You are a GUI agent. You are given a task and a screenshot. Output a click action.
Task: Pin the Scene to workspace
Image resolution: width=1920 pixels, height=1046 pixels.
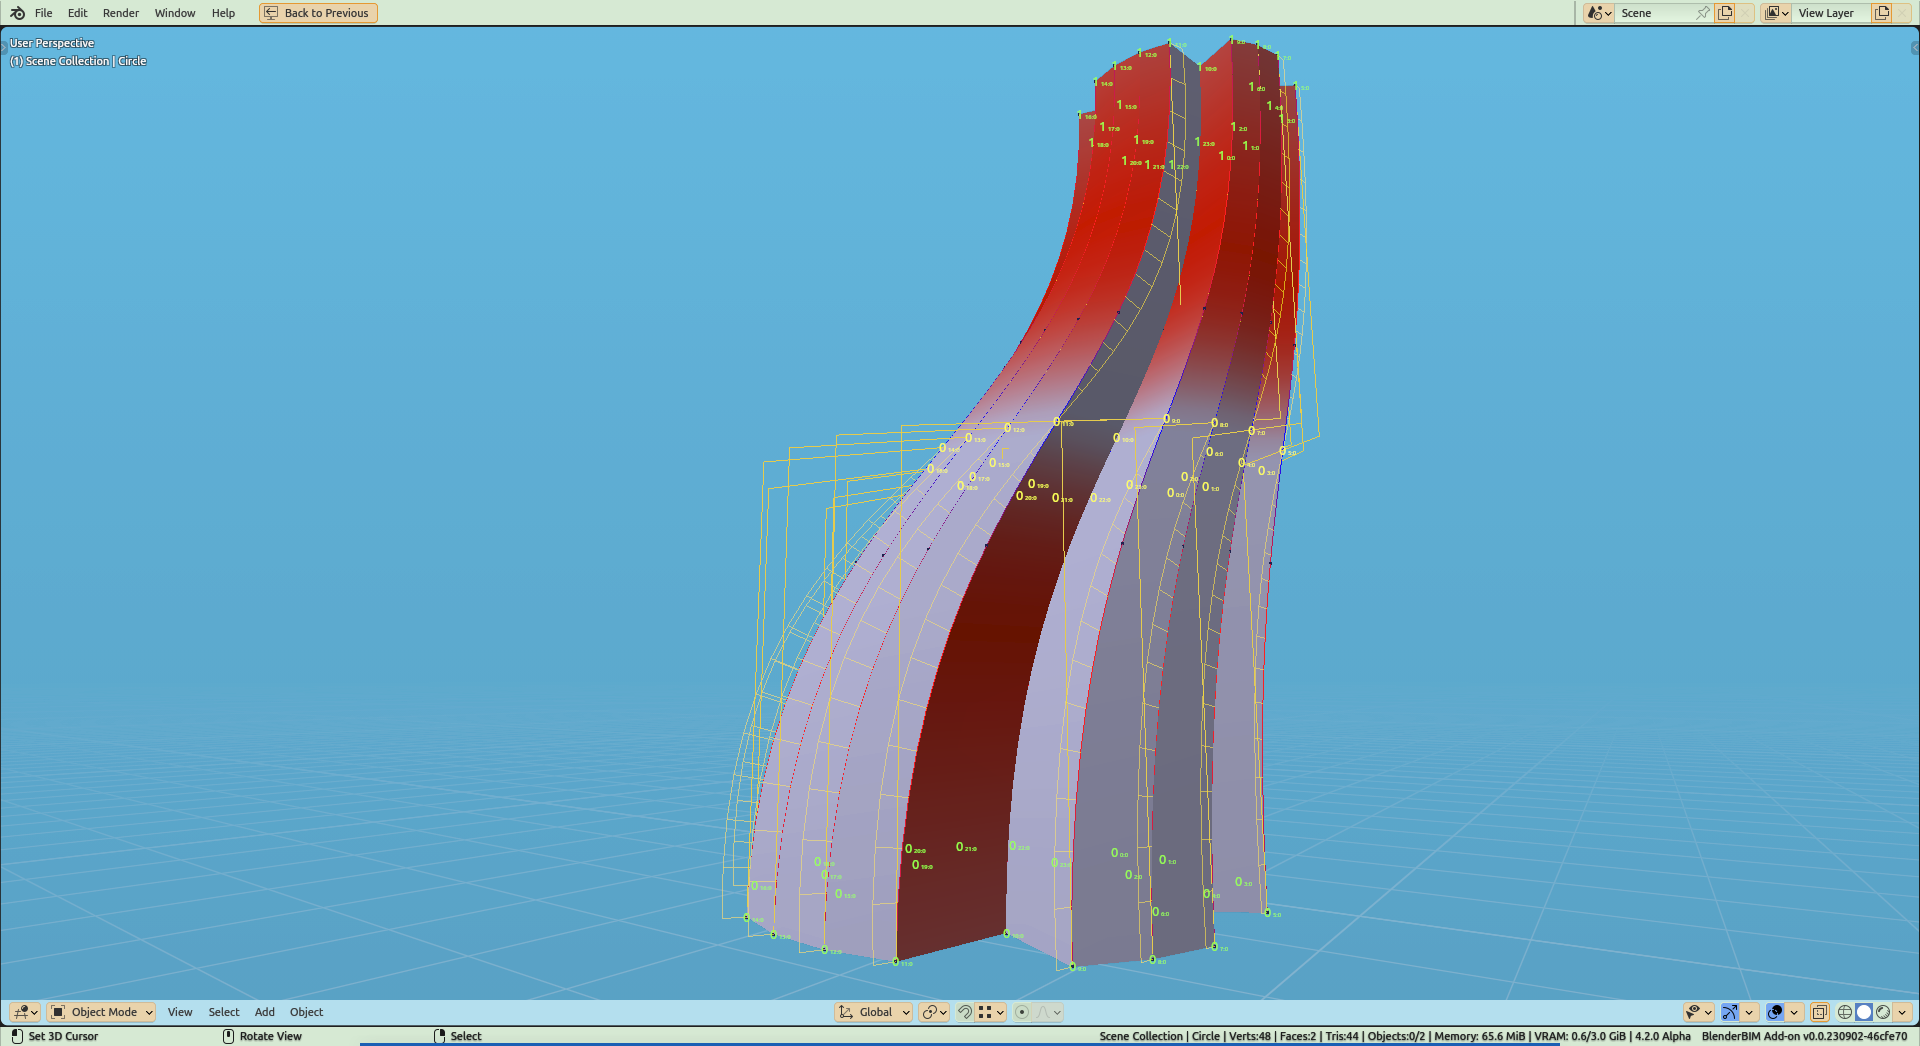tap(1703, 13)
